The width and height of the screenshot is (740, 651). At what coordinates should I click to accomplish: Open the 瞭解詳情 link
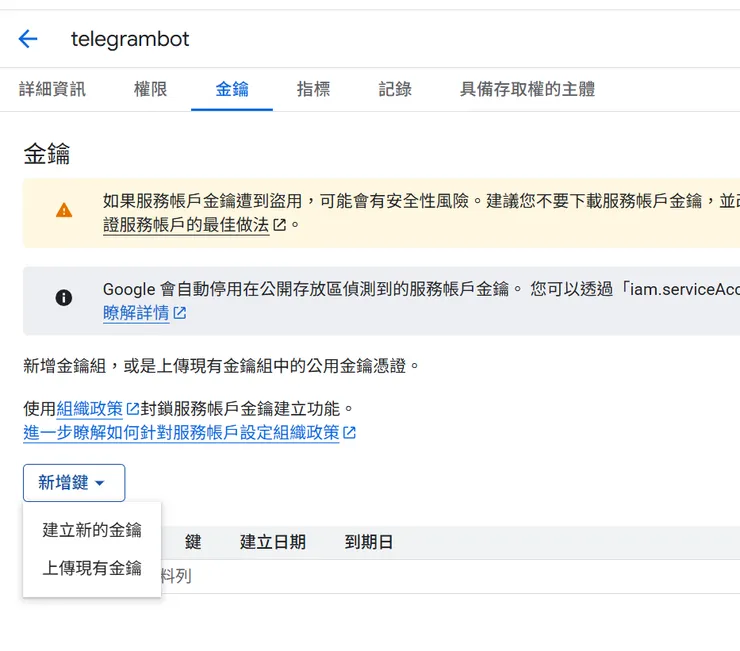tap(136, 313)
